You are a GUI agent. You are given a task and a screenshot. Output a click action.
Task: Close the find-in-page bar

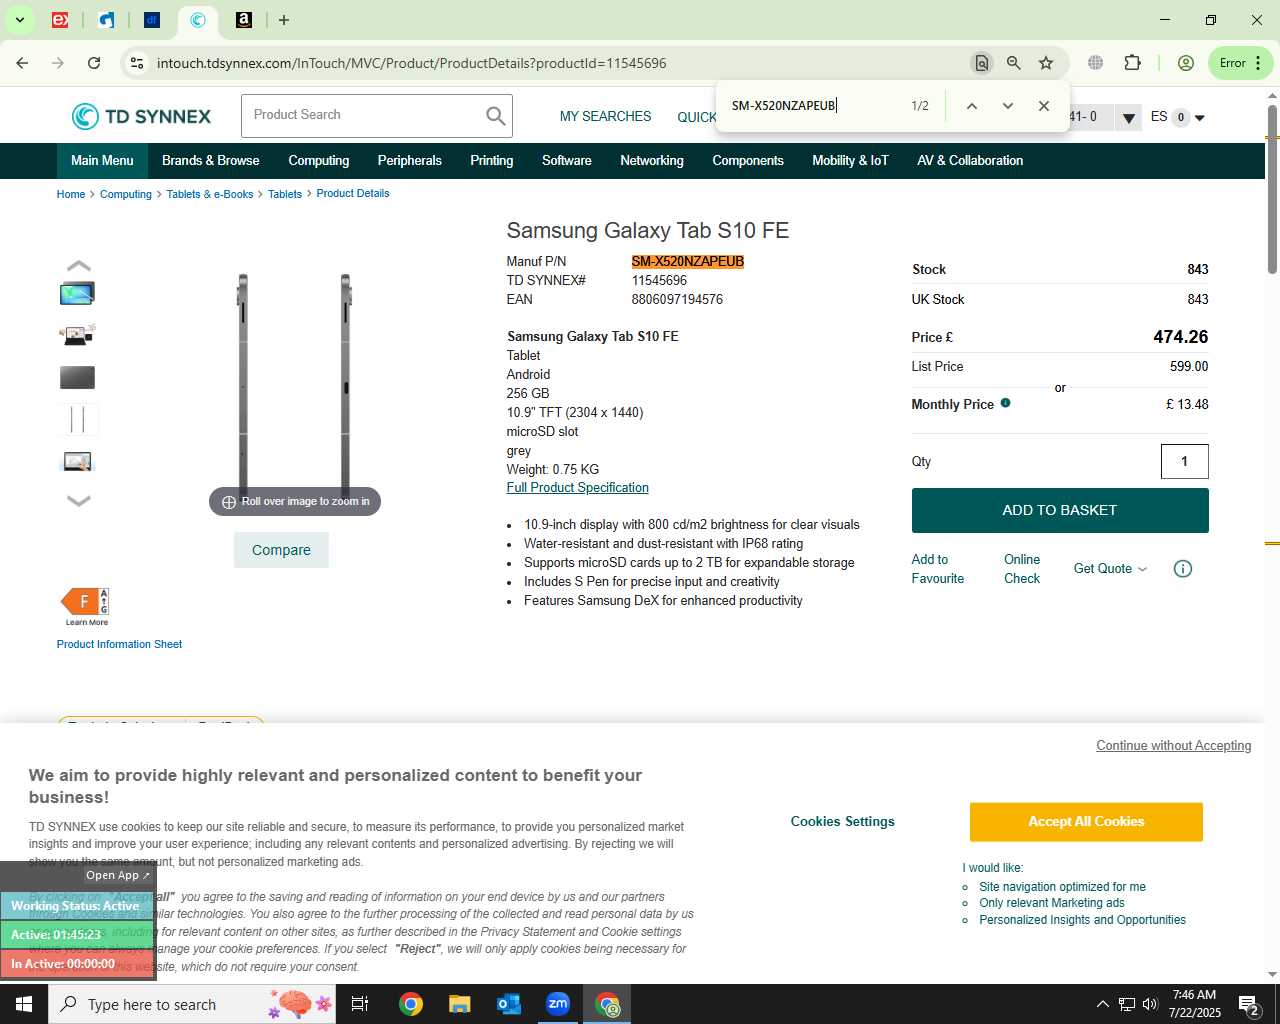(x=1044, y=106)
